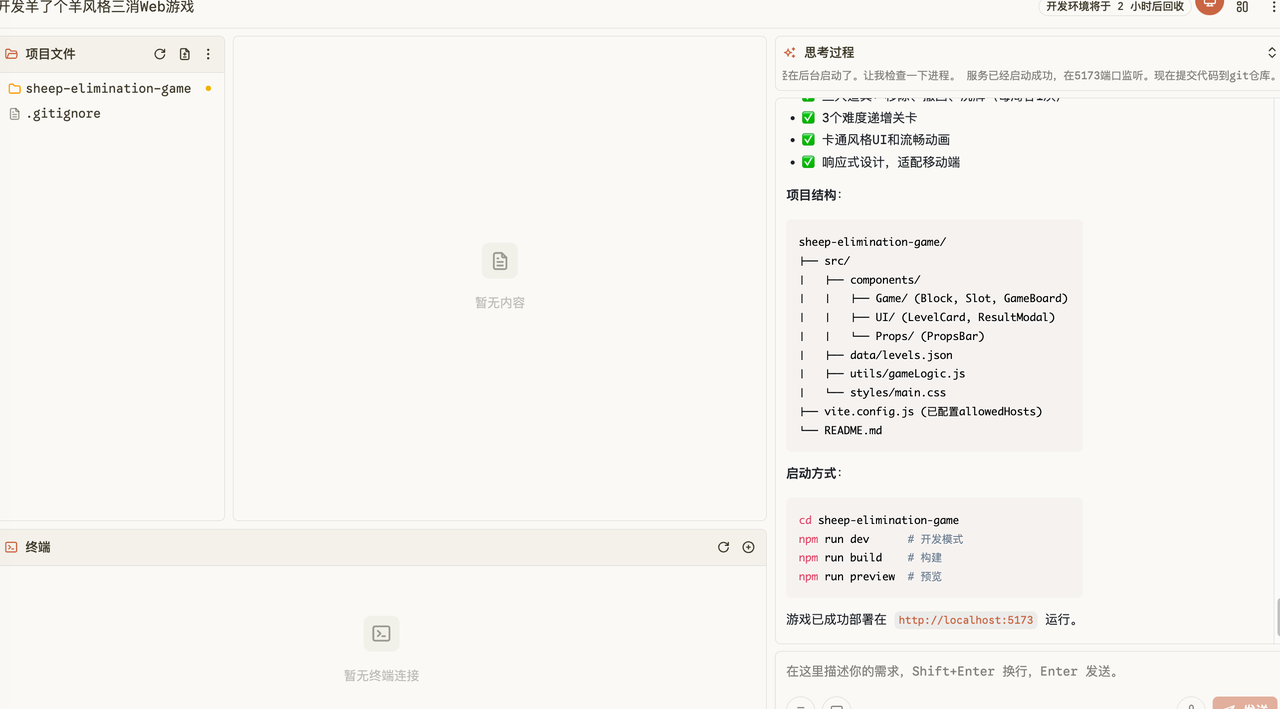Viewport: 1280px width, 709px height.
Task: Click the 响应式设计 green checkmark
Action: click(x=808, y=162)
